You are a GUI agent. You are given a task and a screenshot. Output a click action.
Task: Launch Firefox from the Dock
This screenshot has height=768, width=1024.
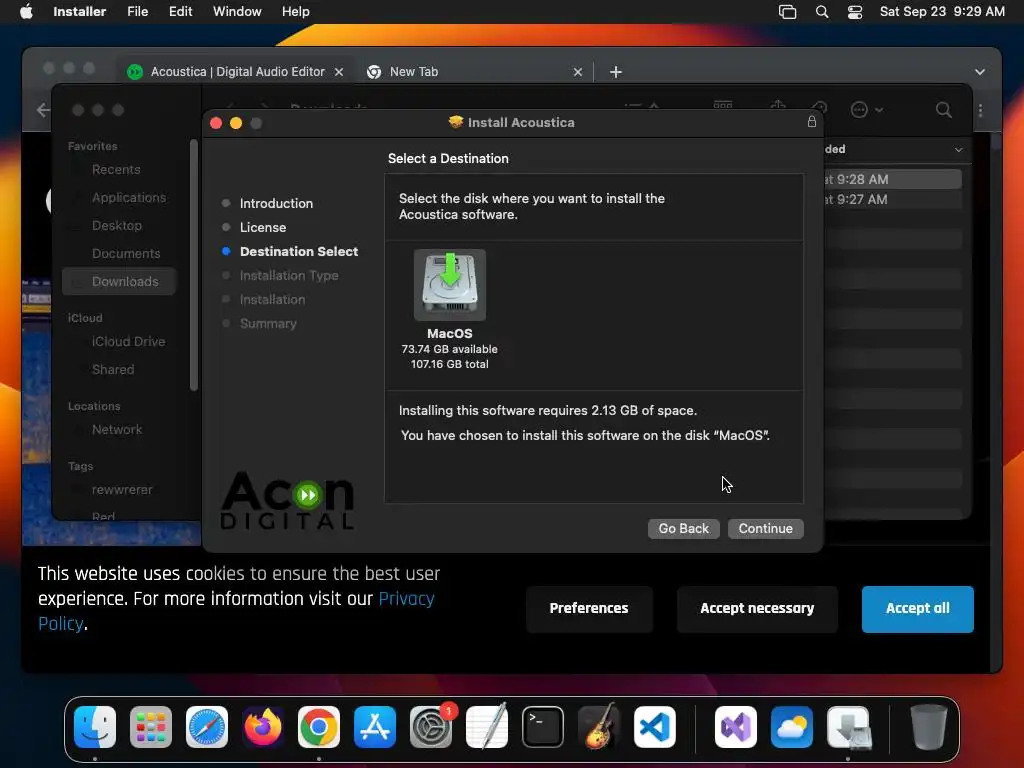[263, 727]
